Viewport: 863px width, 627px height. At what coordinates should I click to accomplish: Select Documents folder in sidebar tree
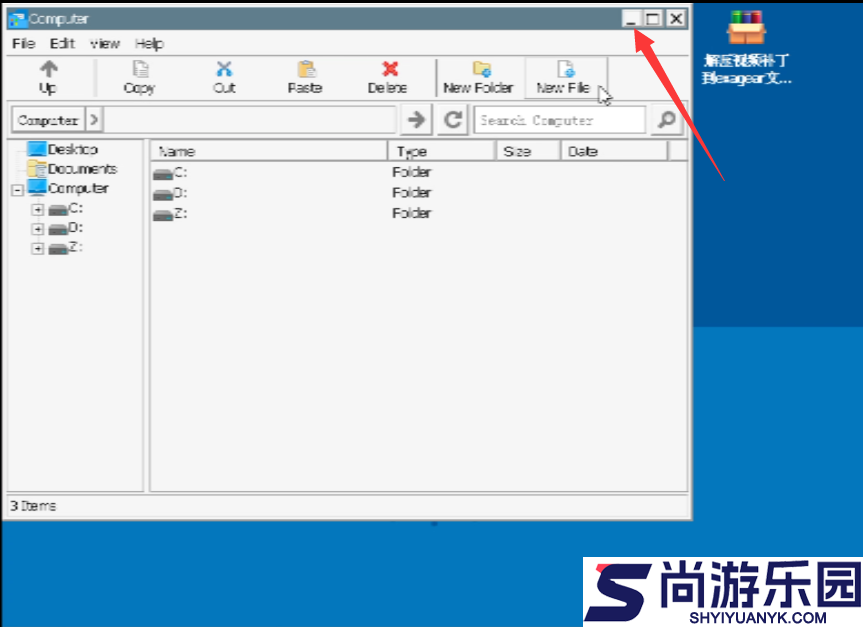pos(82,169)
